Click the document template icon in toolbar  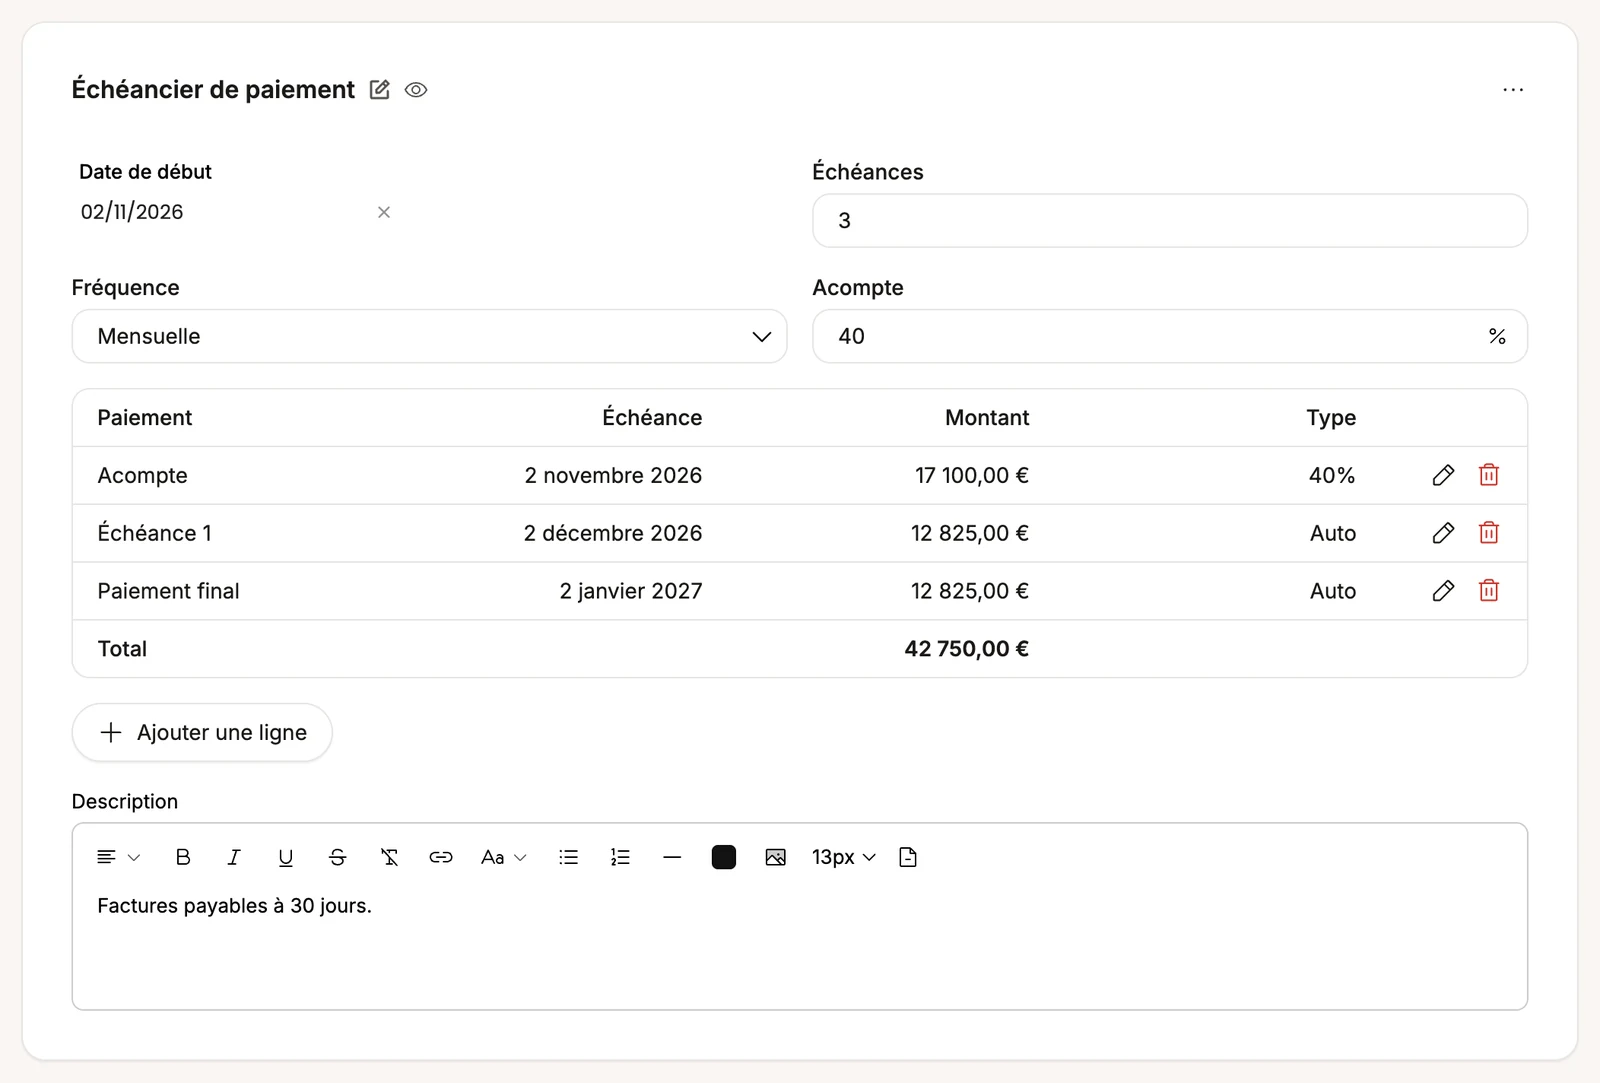(908, 857)
